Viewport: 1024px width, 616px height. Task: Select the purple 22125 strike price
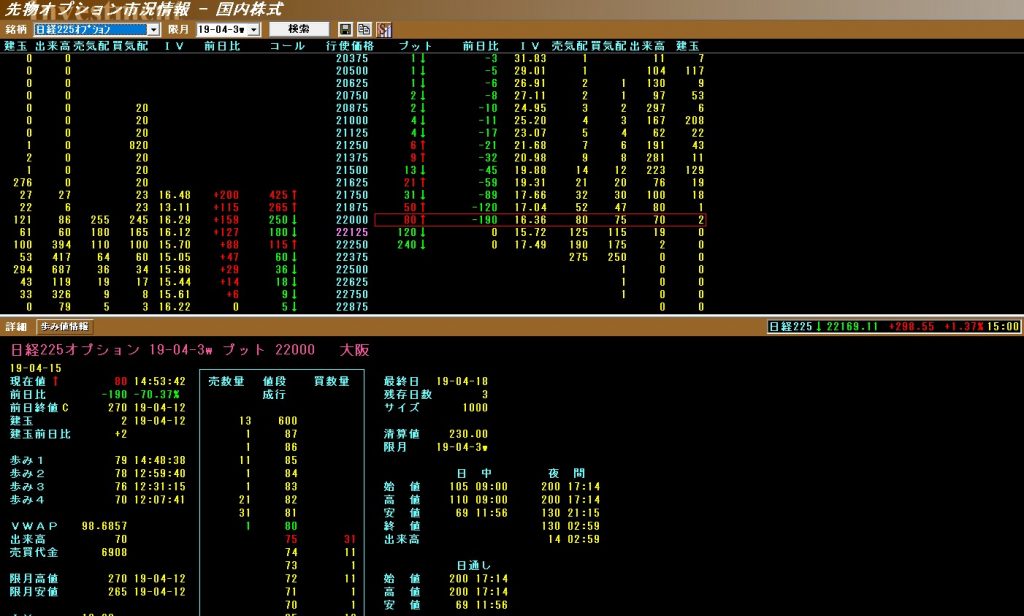point(352,232)
